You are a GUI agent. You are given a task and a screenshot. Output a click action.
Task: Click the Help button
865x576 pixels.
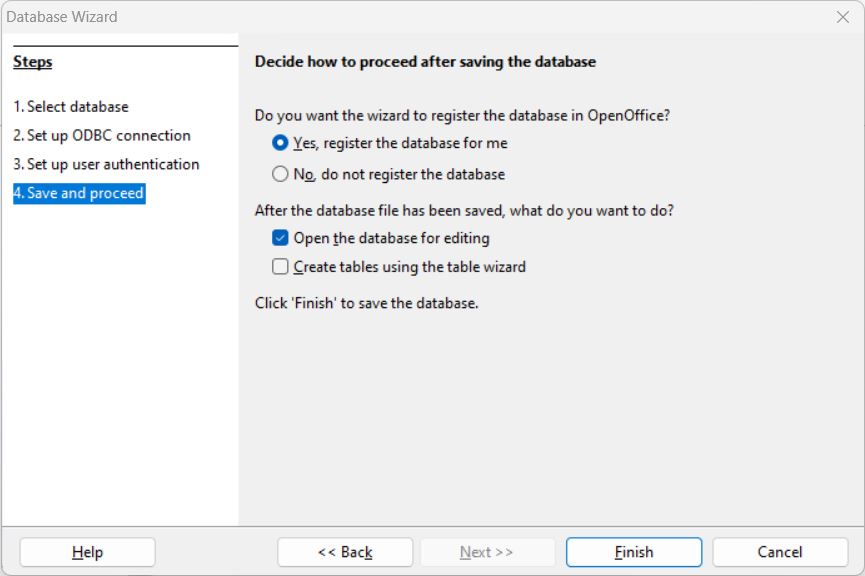88,552
